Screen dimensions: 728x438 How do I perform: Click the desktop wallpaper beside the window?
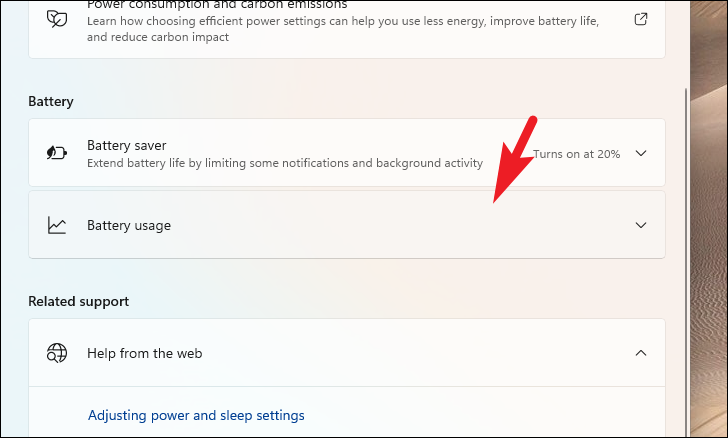tap(708, 218)
